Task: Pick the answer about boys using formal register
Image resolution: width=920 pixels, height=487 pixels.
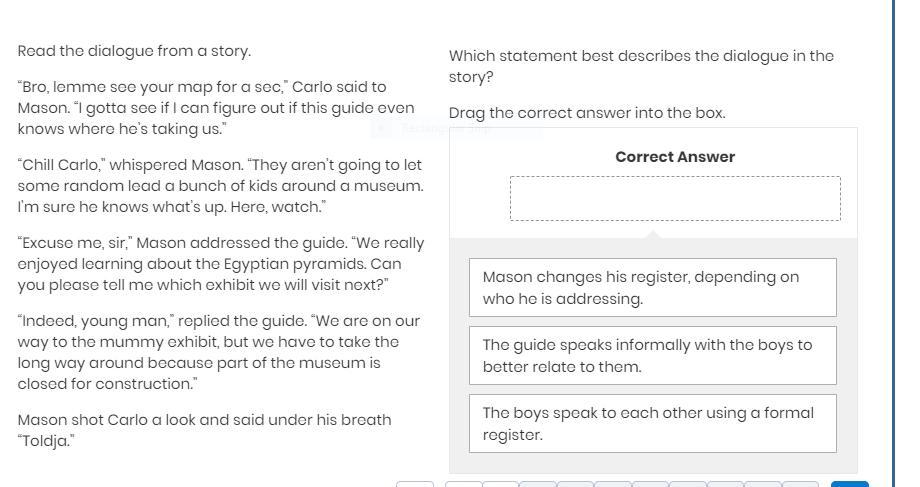Action: [652, 424]
